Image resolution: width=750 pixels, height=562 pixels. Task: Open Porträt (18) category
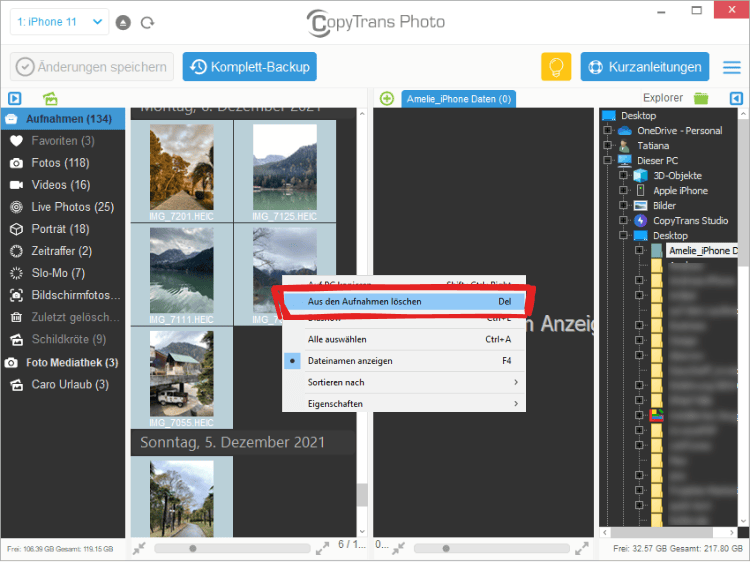pos(63,229)
